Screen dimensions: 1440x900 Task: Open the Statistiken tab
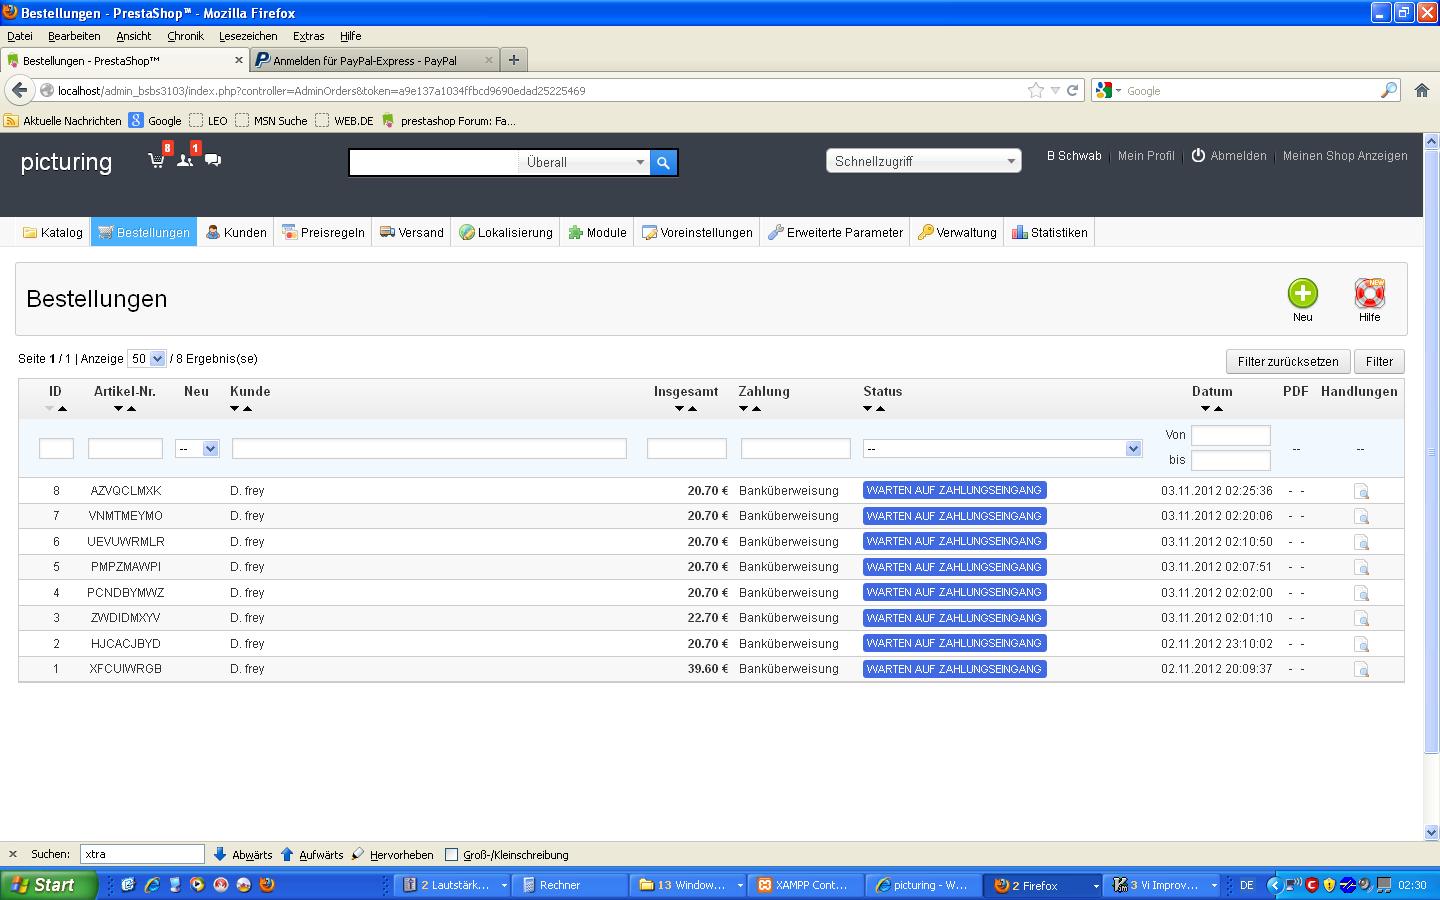click(1049, 232)
